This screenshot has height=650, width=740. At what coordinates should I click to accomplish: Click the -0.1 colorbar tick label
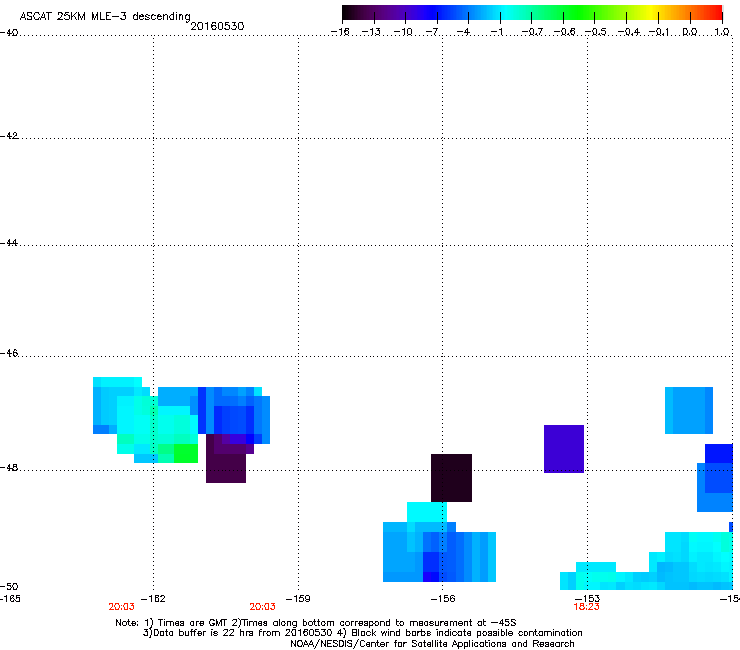[x=659, y=32]
